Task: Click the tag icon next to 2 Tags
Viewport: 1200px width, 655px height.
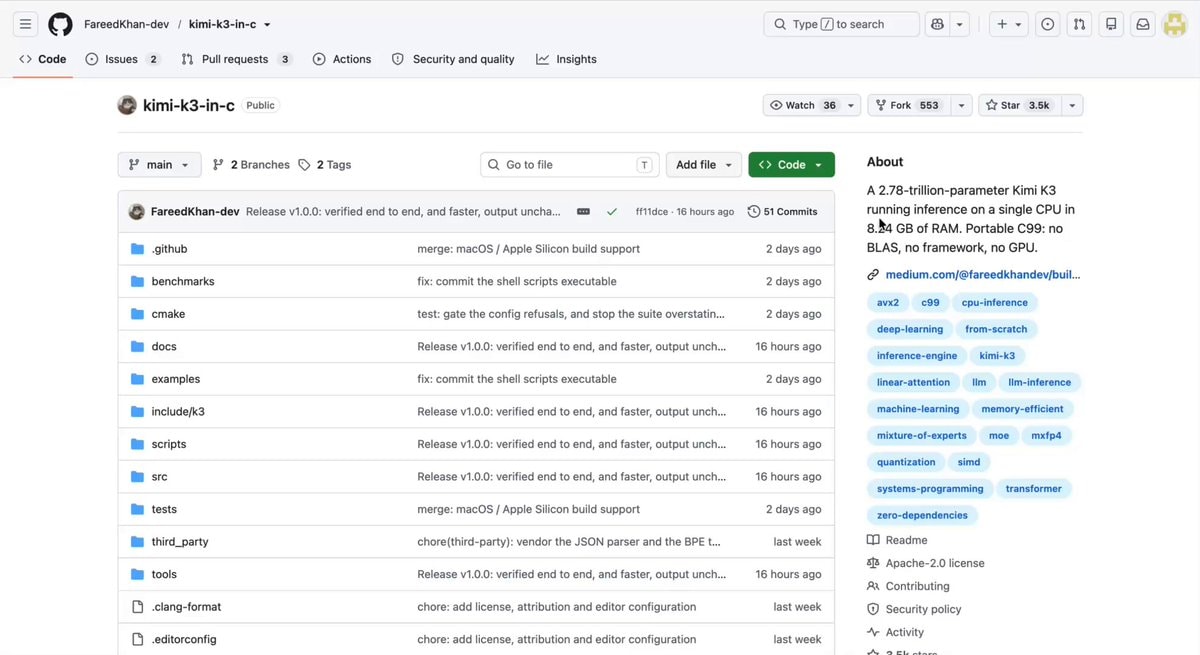Action: click(304, 165)
